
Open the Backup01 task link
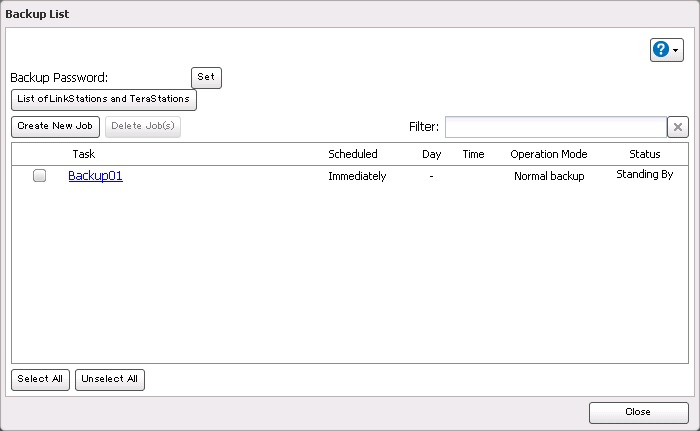(95, 176)
